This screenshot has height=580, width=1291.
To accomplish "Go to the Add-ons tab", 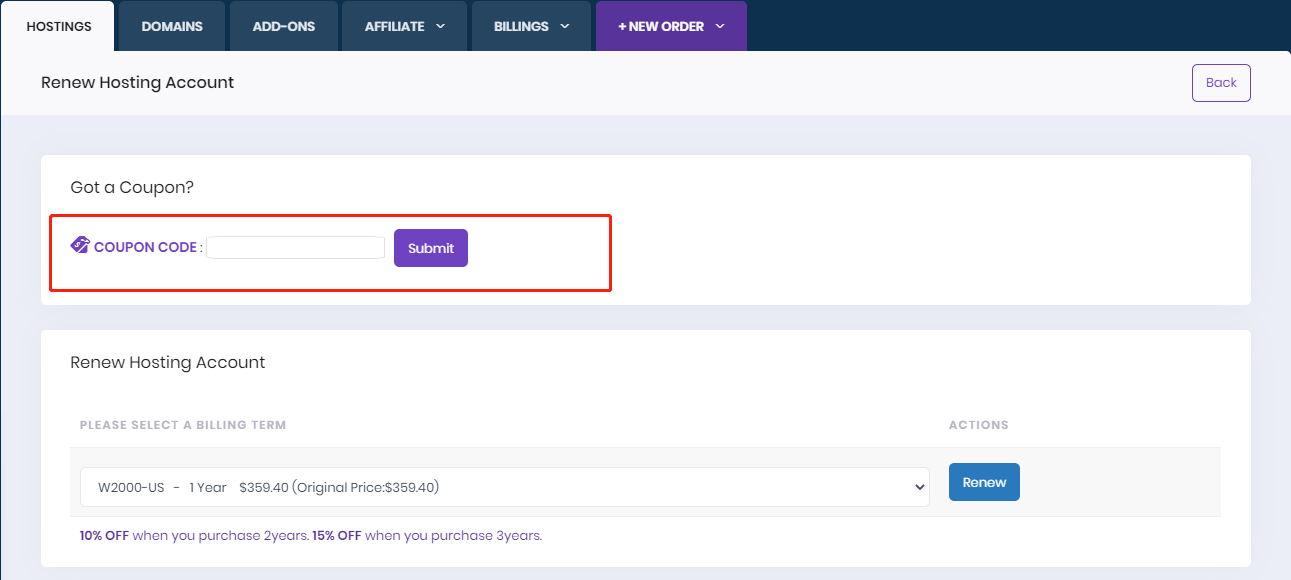I will point(283,26).
